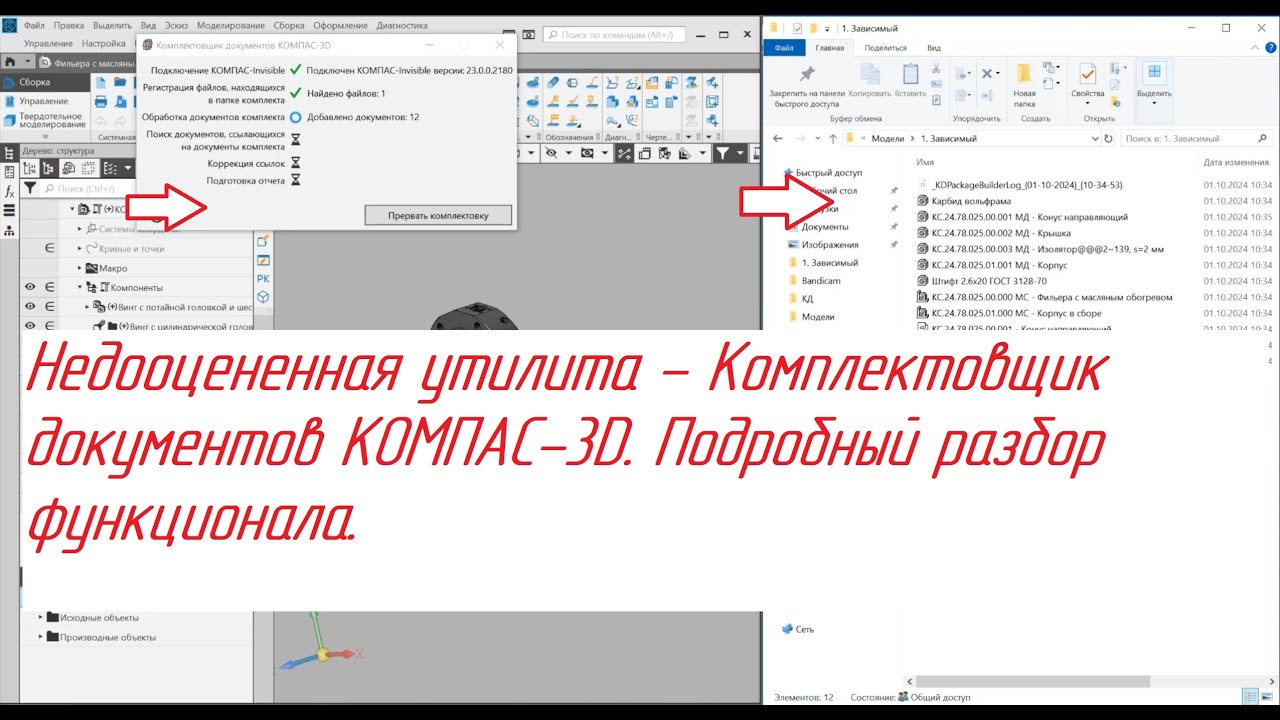This screenshot has width=1280, height=720.
Task: Open the Эскиз menu in KOMPAS
Action: point(177,25)
